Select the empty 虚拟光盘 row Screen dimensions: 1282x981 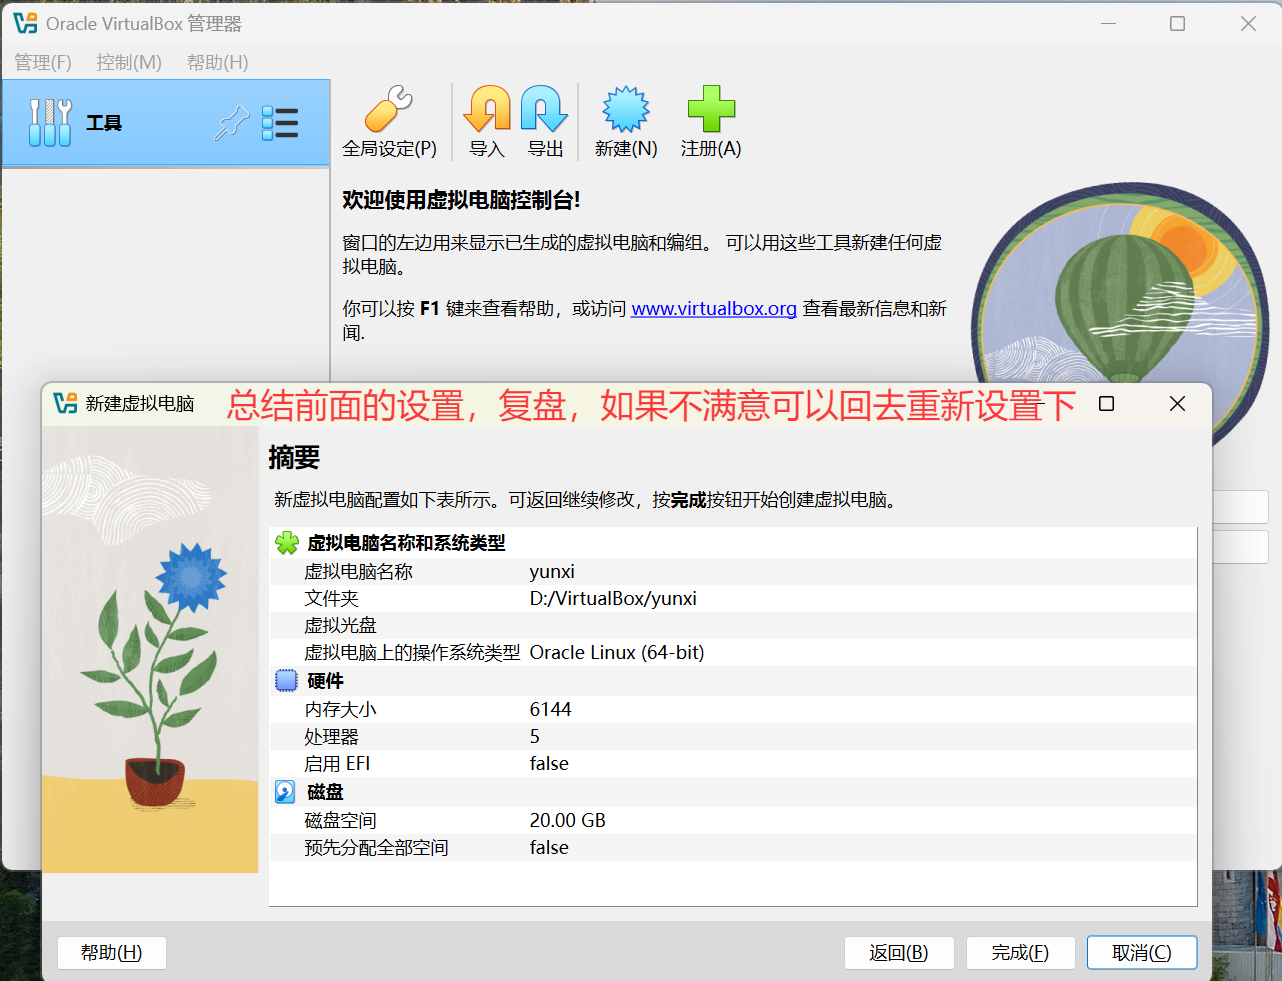733,625
